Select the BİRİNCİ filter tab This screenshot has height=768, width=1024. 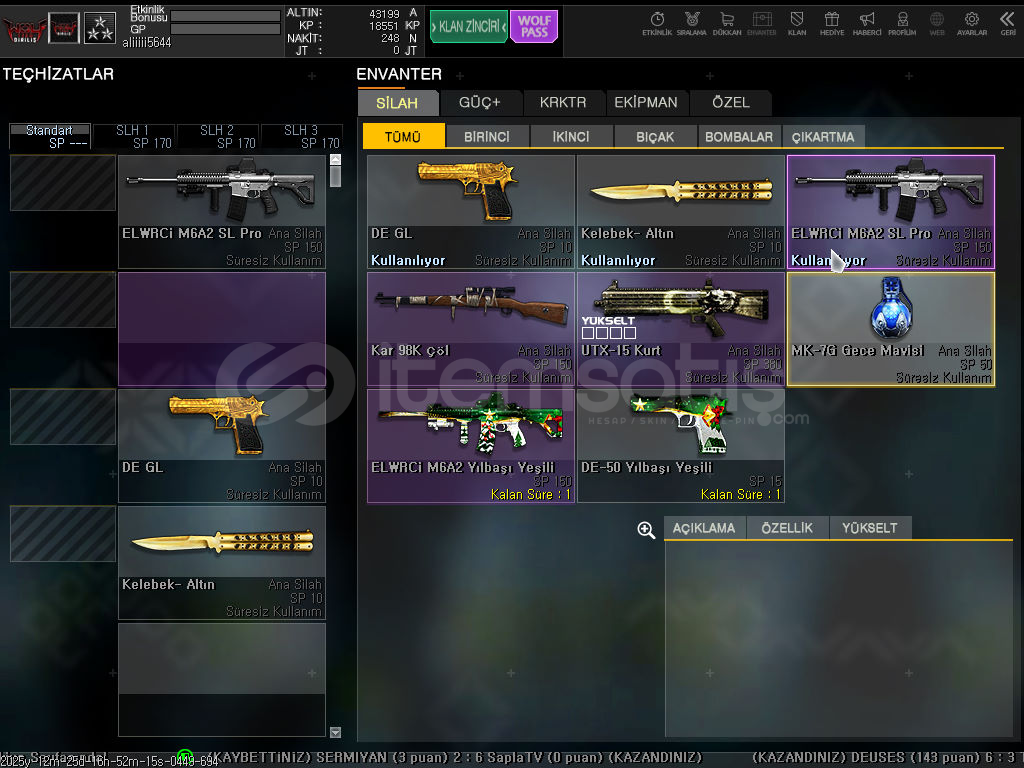tap(487, 136)
